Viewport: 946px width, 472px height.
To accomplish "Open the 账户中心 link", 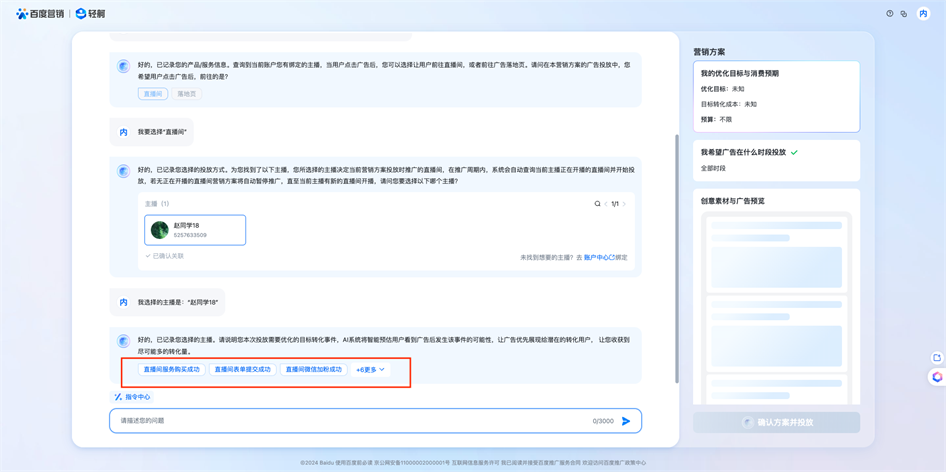I will click(x=599, y=258).
